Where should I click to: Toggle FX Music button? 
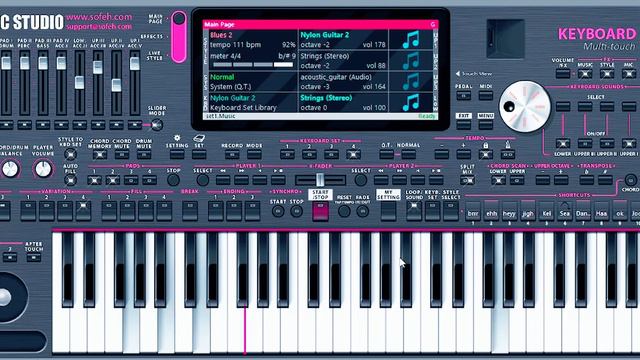[585, 74]
